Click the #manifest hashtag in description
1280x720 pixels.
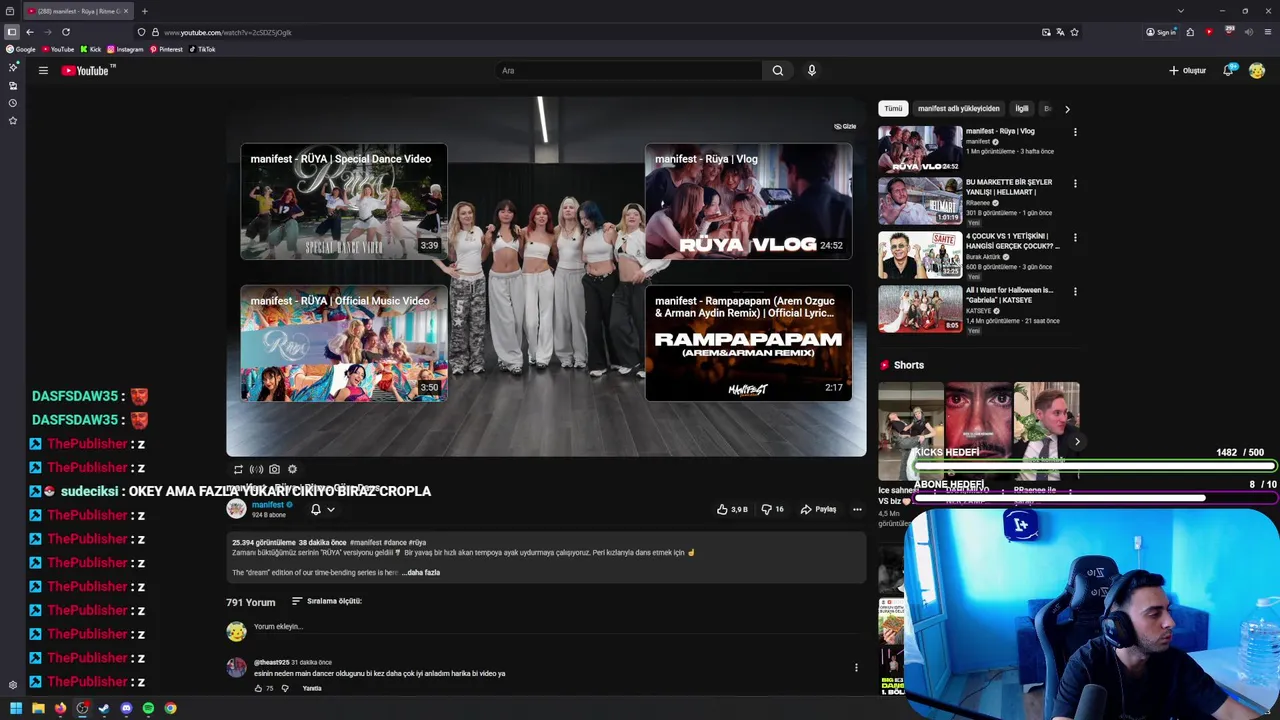pyautogui.click(x=366, y=543)
